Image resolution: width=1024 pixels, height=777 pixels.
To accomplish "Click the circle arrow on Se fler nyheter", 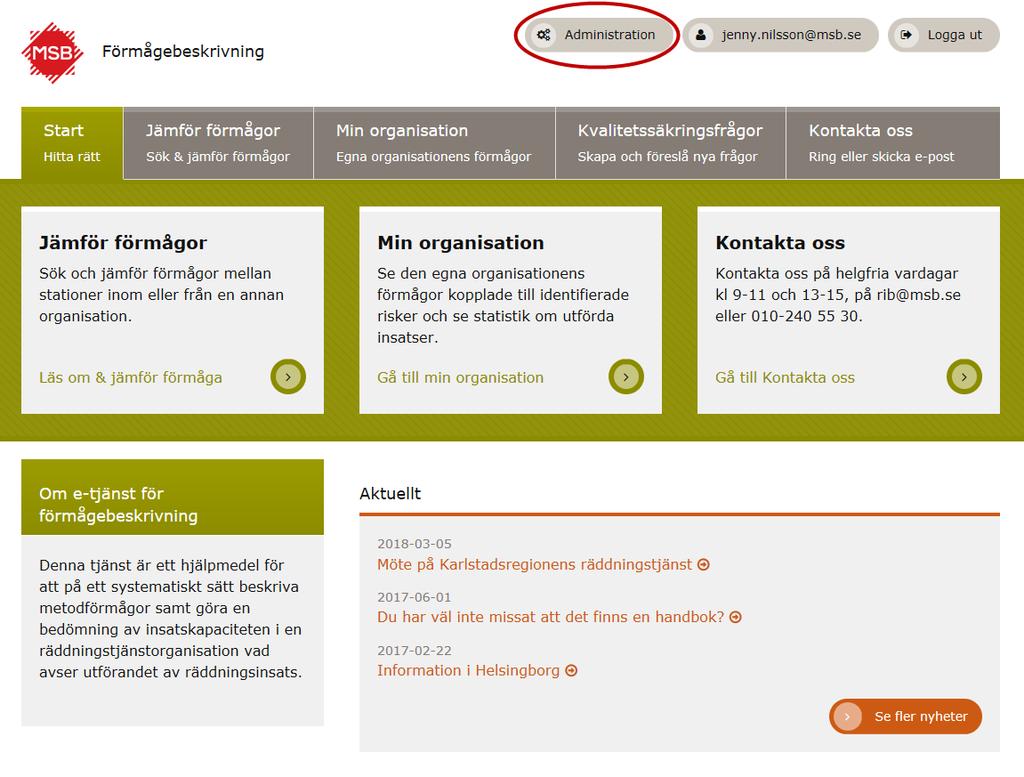I will (x=848, y=716).
